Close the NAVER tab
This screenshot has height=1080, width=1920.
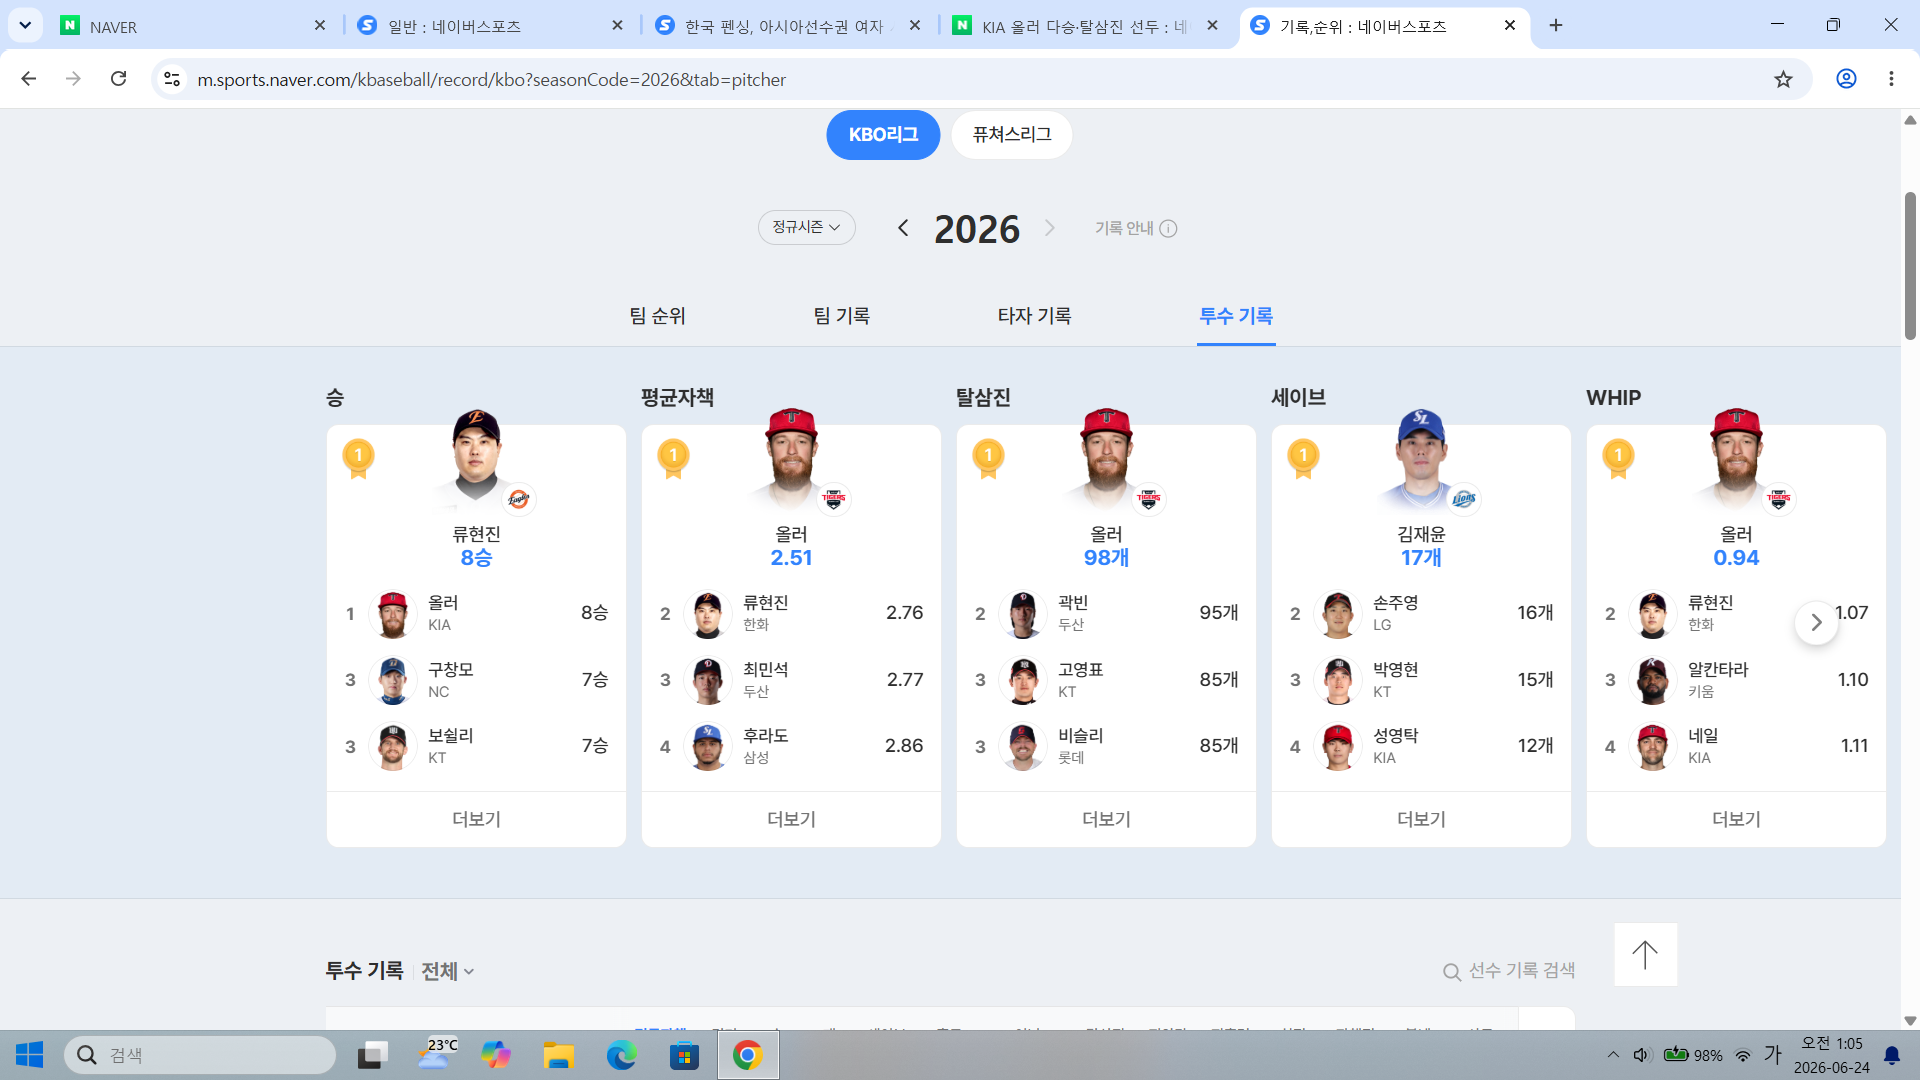[320, 26]
